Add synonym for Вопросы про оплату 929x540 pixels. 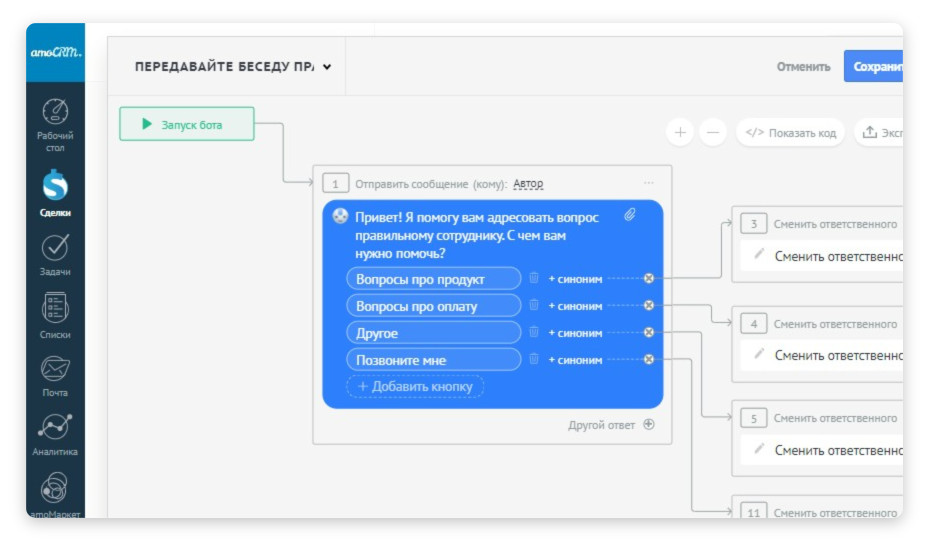575,306
